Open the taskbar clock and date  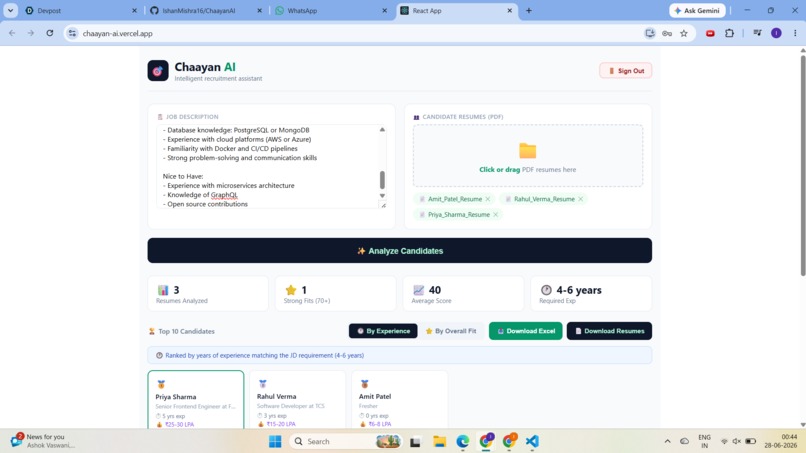(x=781, y=441)
